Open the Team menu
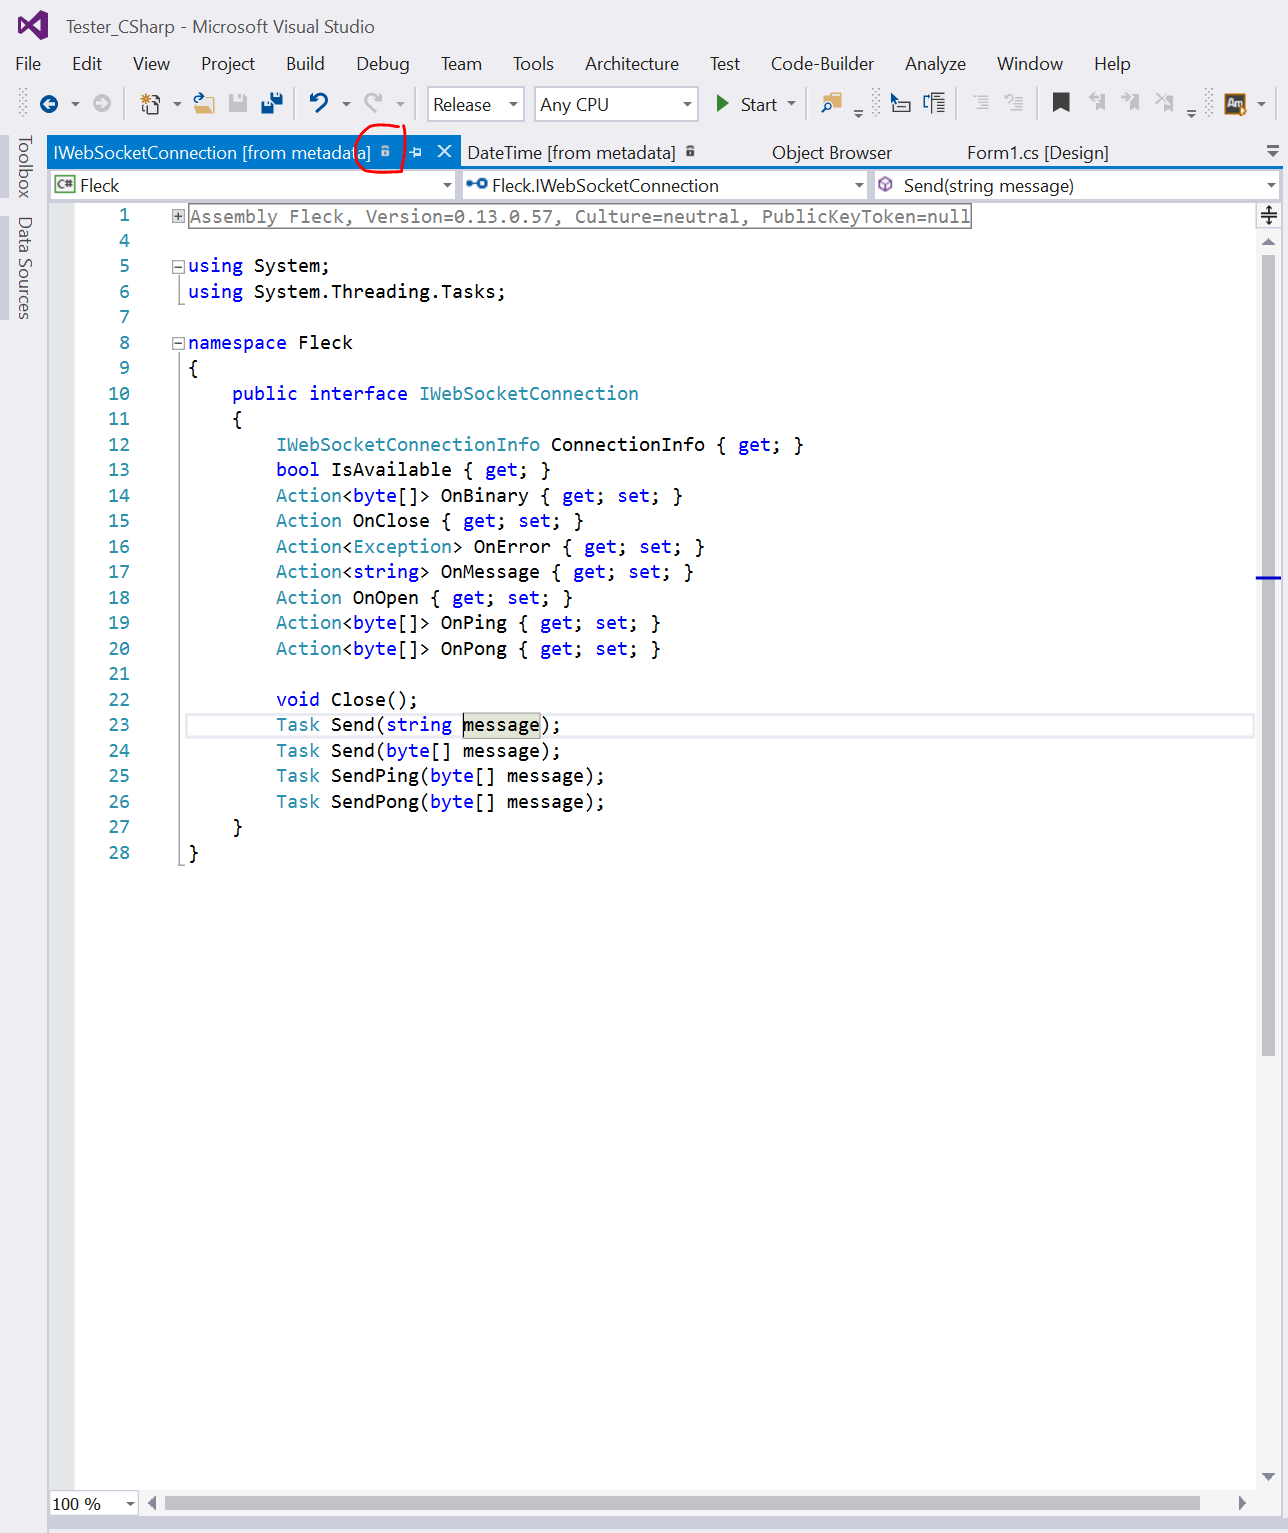The image size is (1288, 1533). tap(461, 64)
